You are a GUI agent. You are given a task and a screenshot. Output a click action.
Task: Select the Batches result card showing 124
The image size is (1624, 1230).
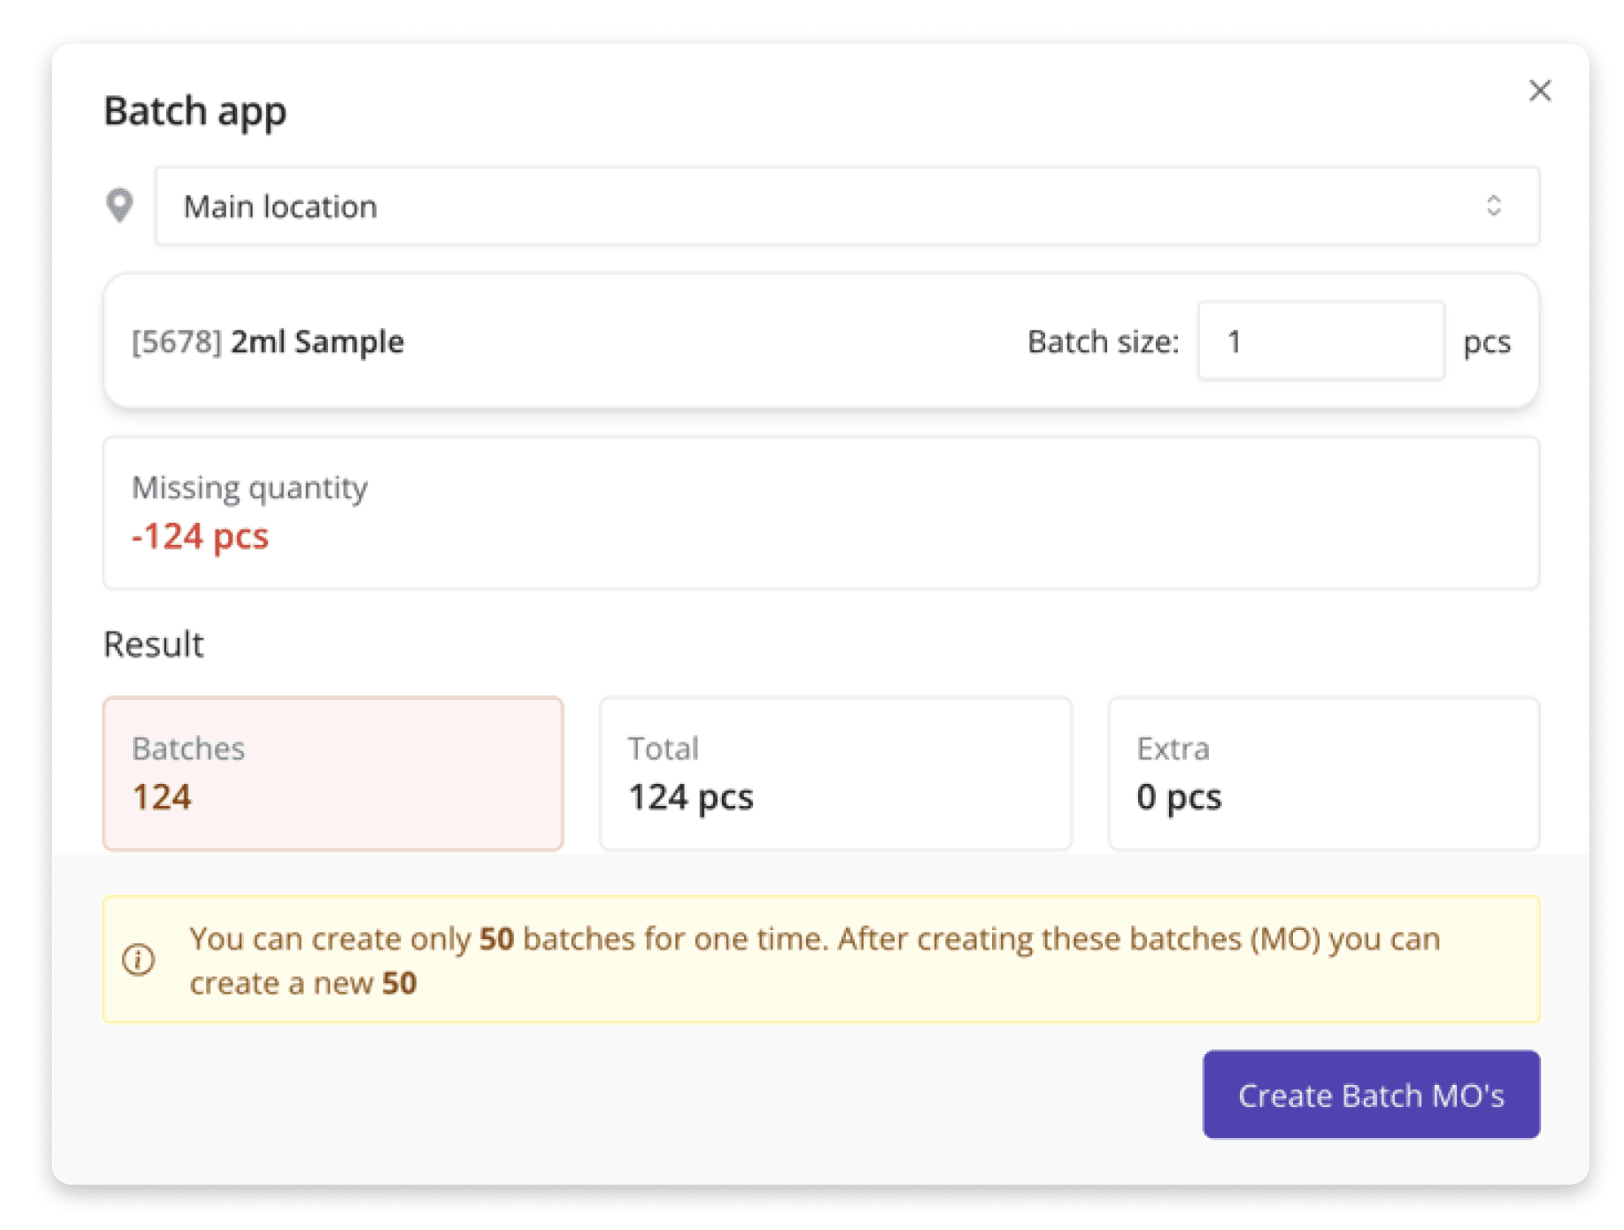tap(332, 773)
